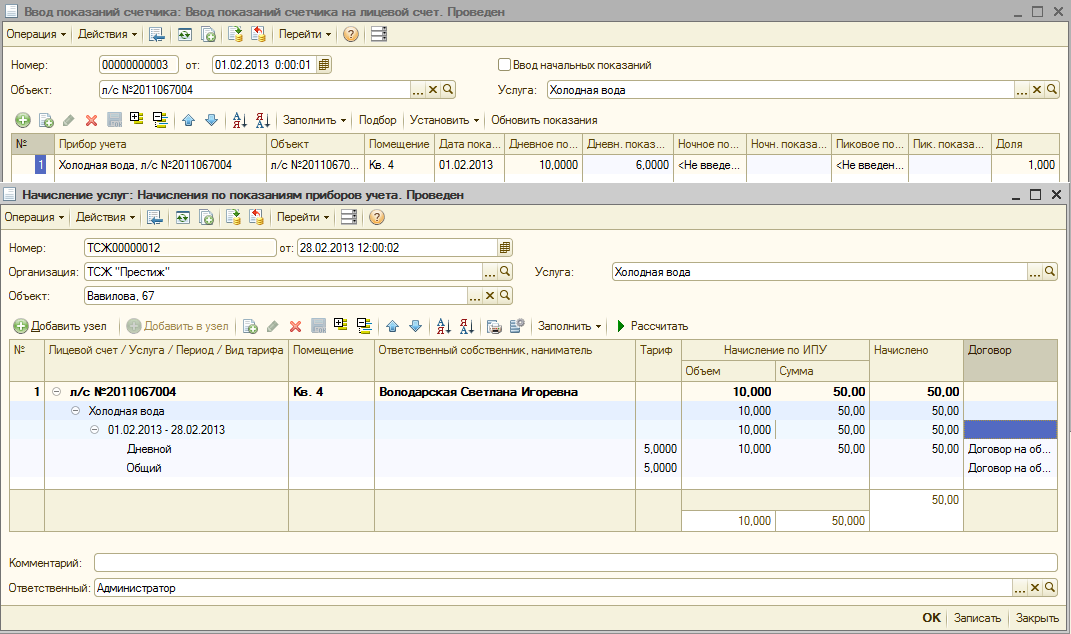Click 'Обновить показания' button
The width and height of the screenshot is (1071, 634).
(544, 120)
